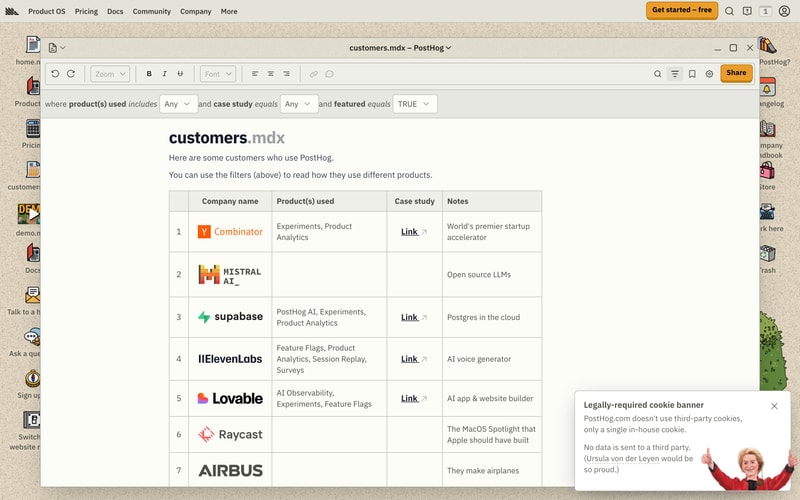The image size is (800, 500).
Task: Align text left
Action: [x=255, y=74]
